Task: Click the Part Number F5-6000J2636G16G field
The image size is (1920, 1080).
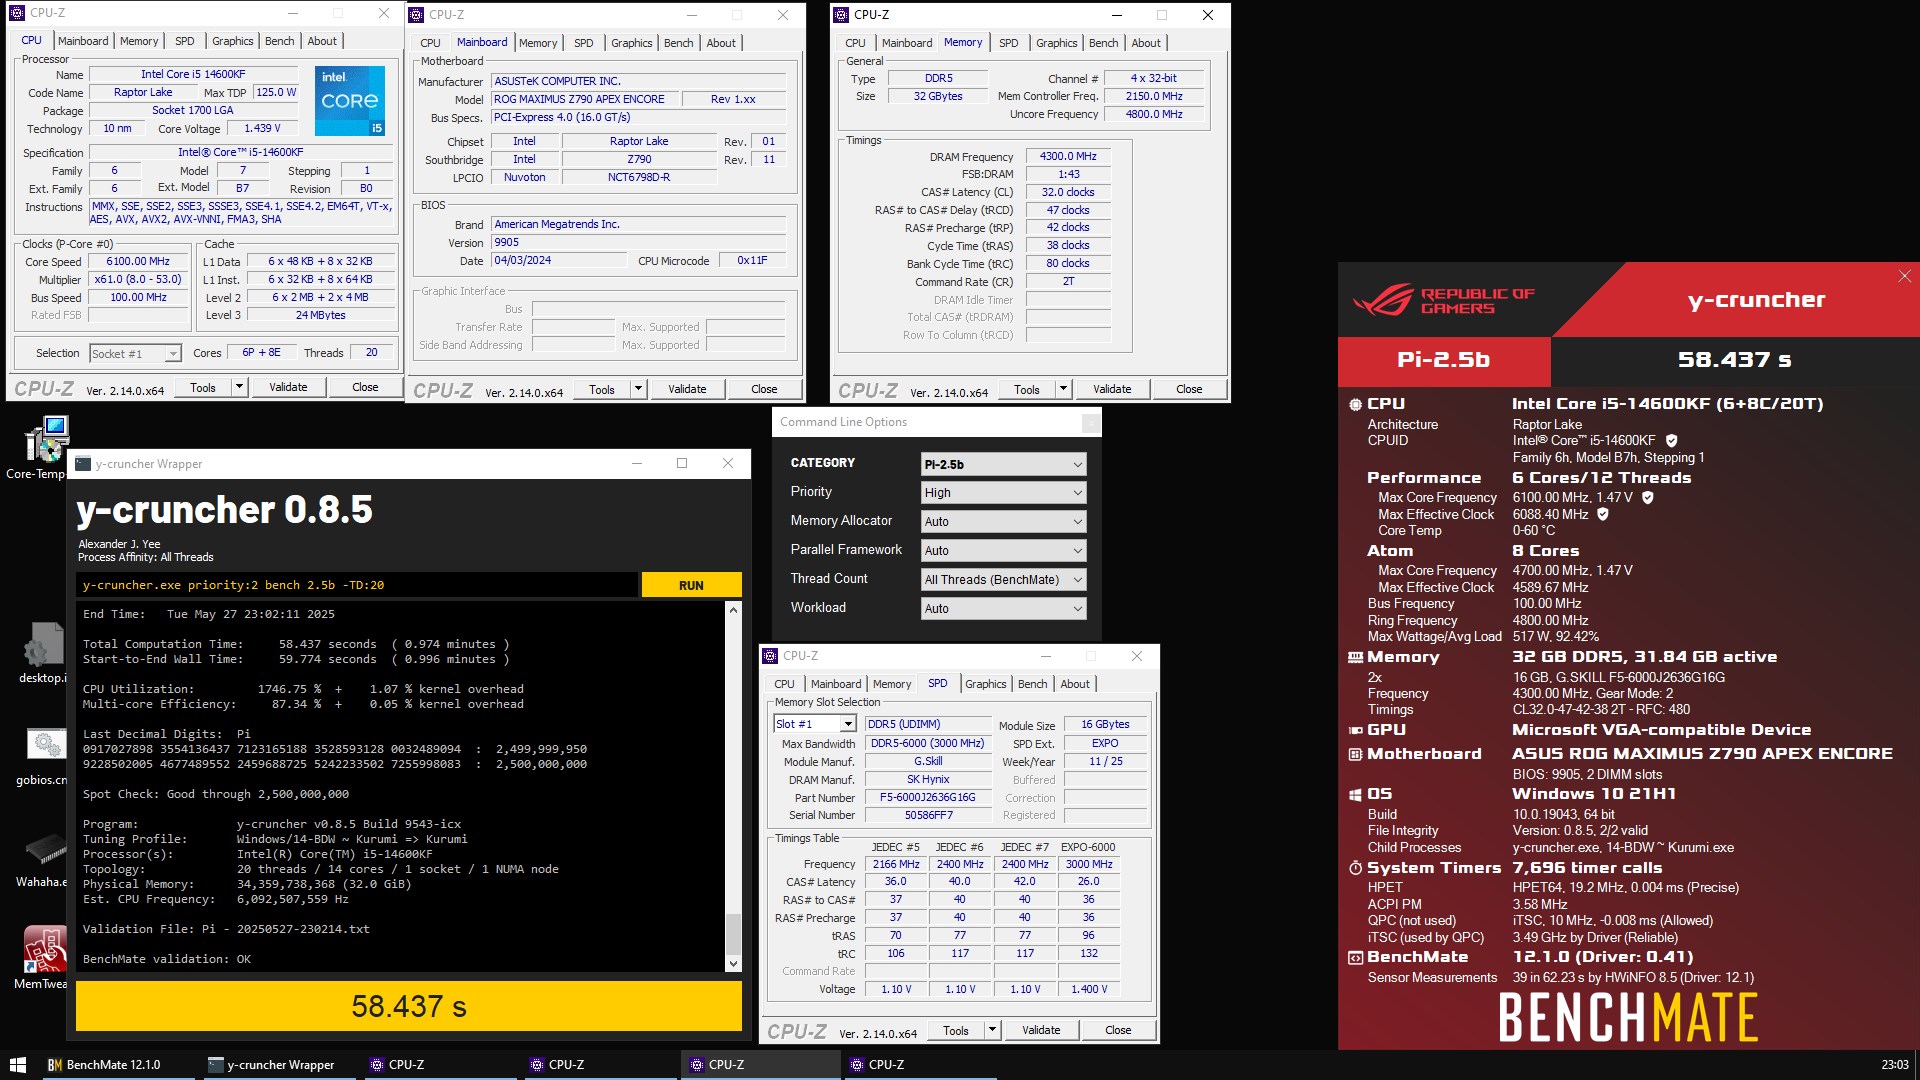Action: 927,797
